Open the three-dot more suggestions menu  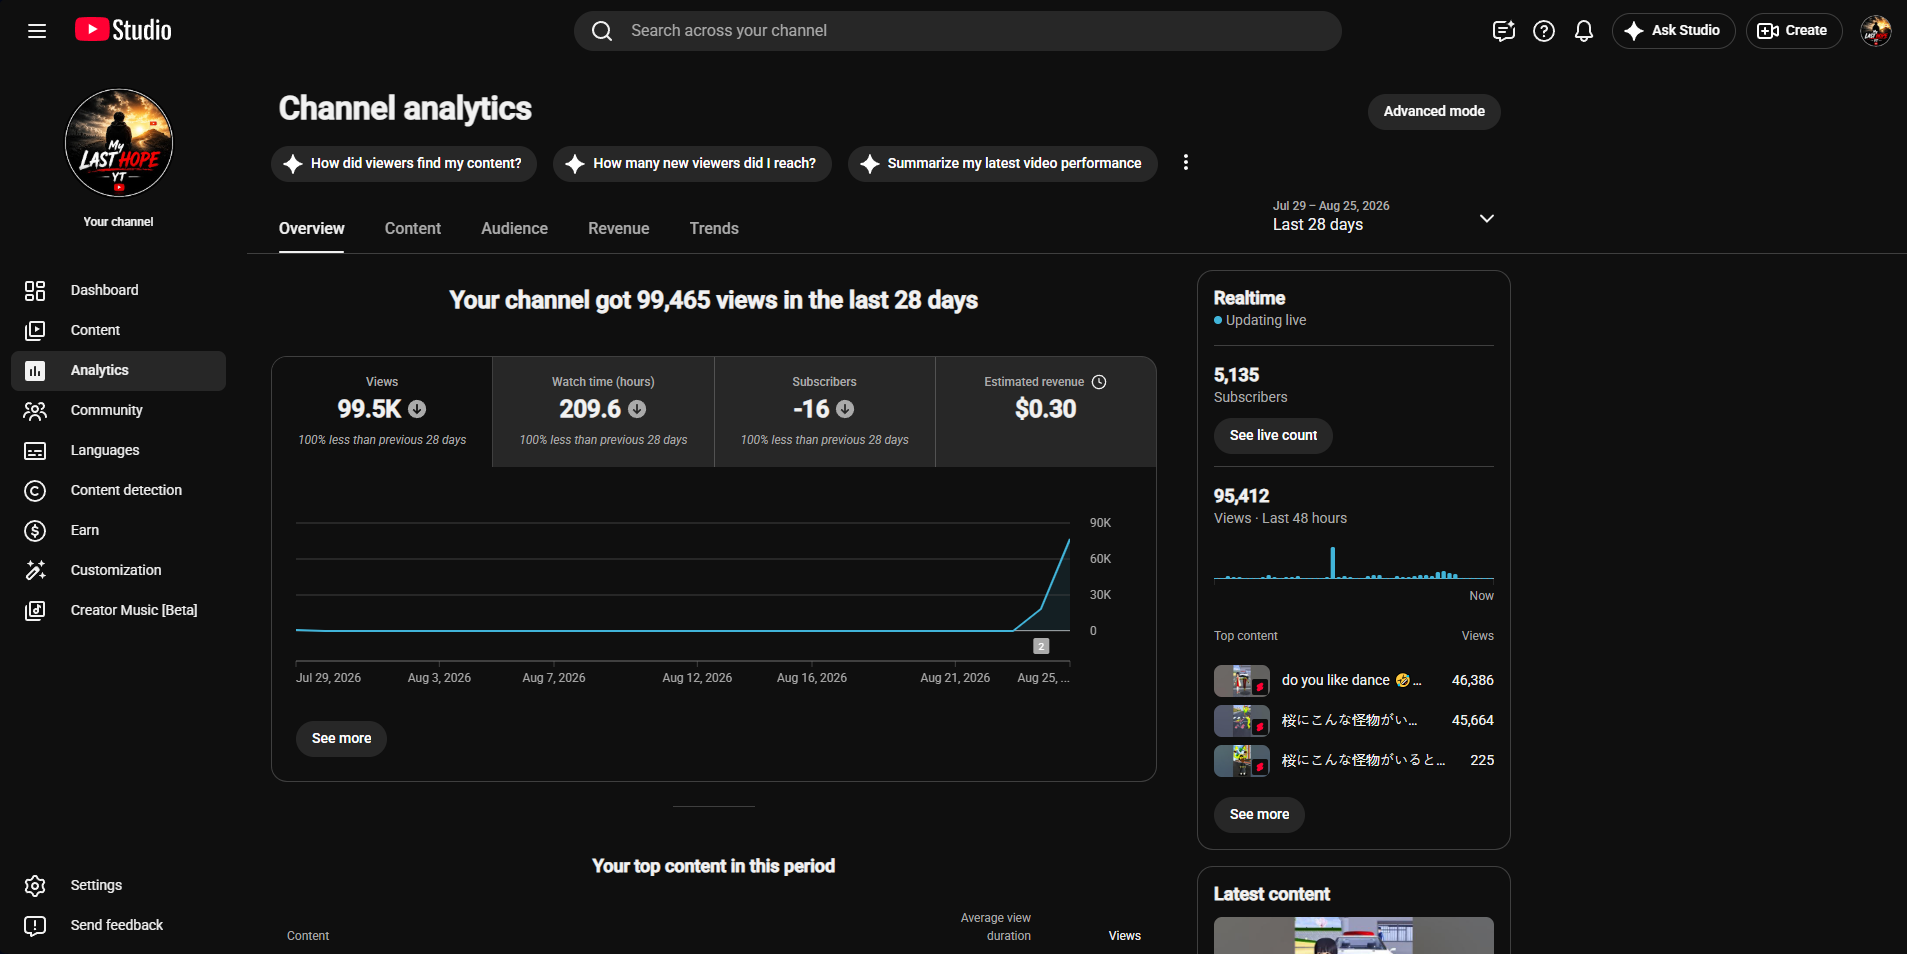(x=1186, y=163)
